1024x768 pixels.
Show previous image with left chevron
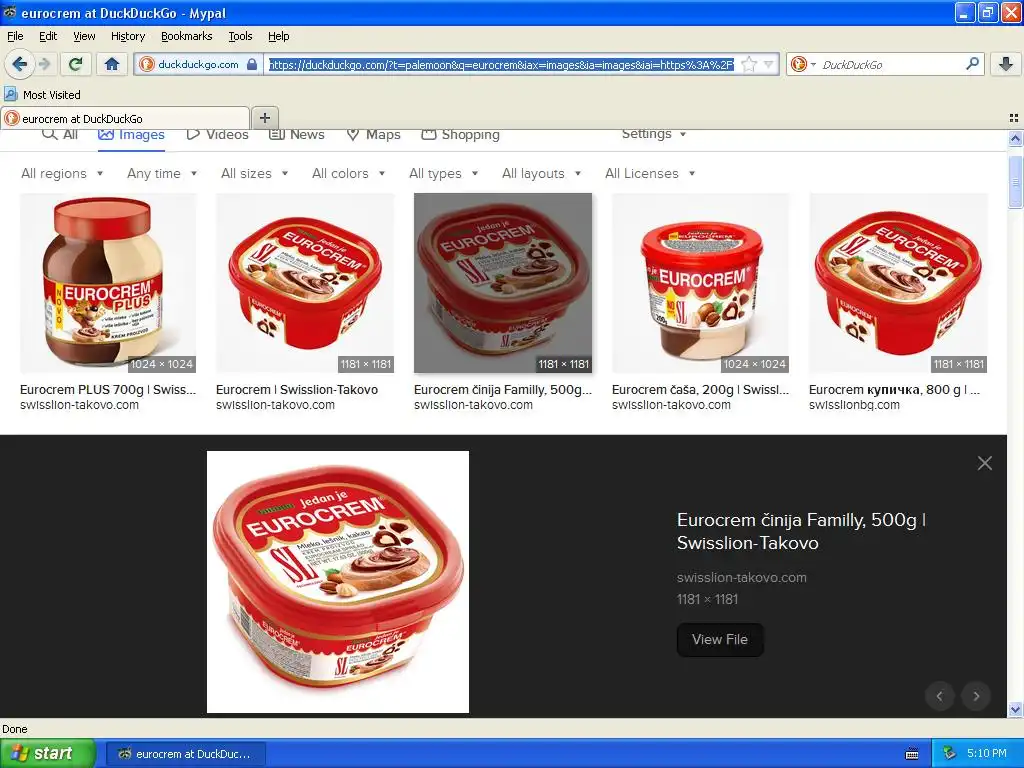click(940, 696)
